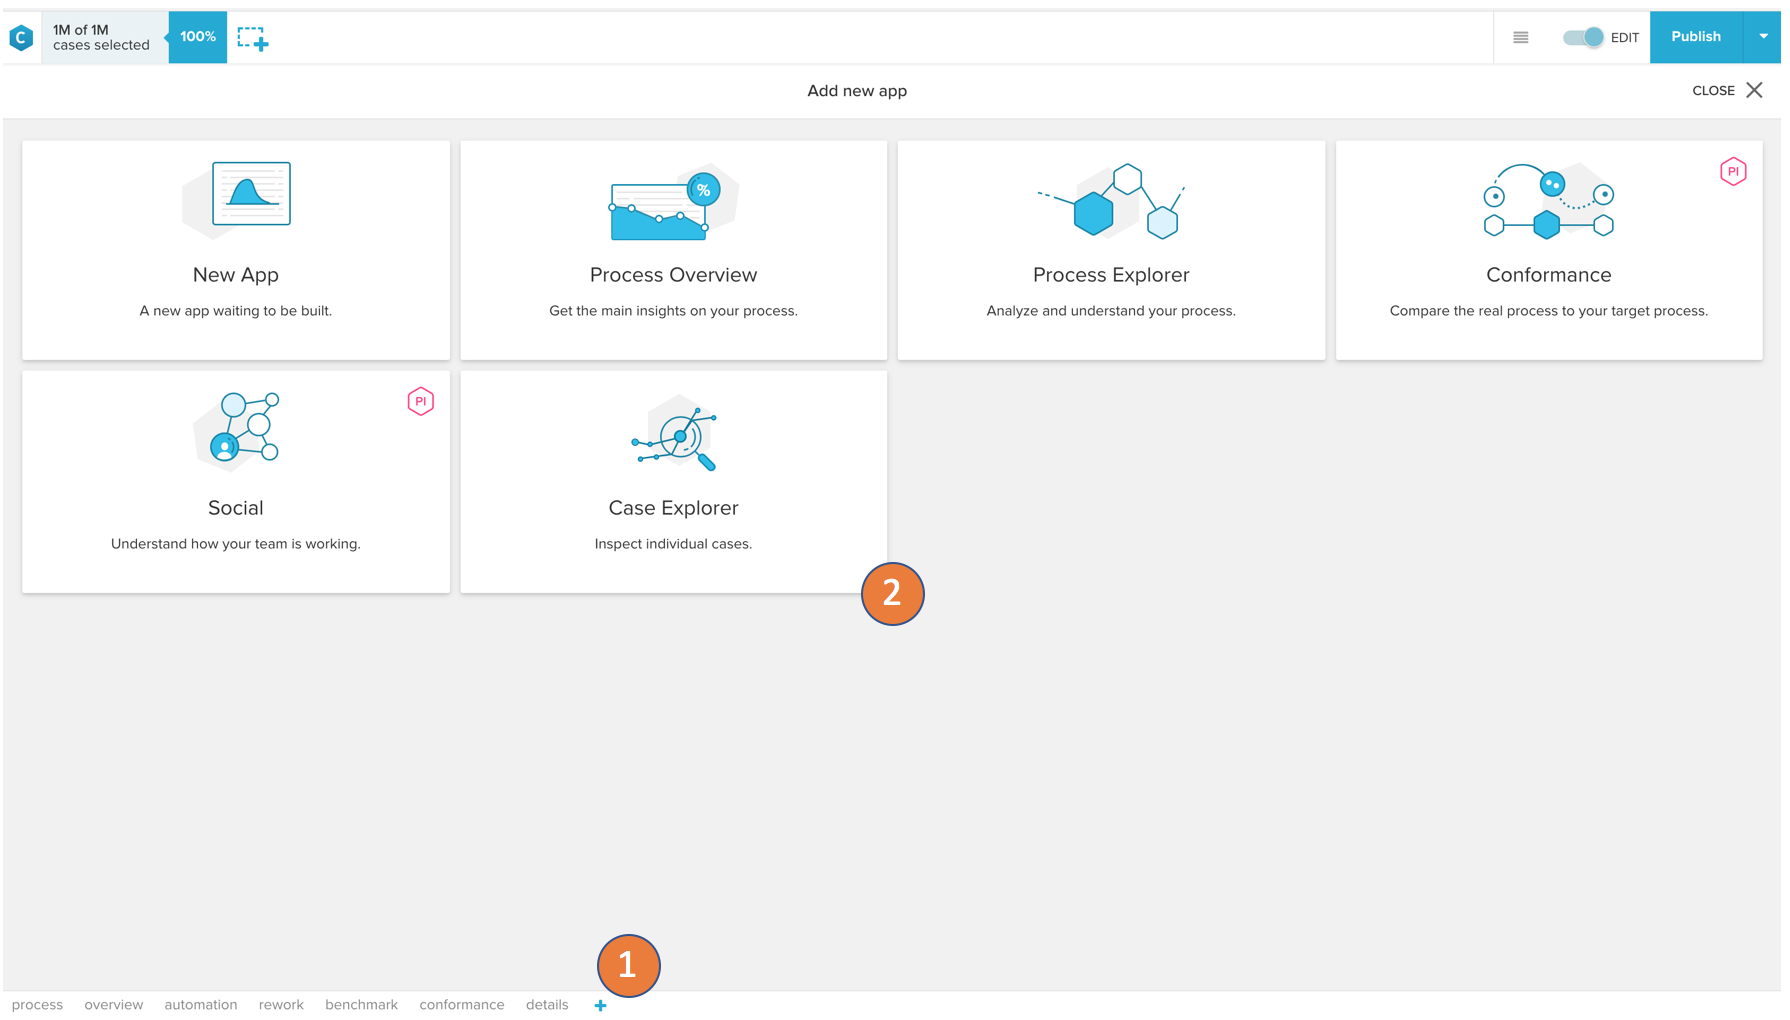The width and height of the screenshot is (1790, 1020).
Task: Click the PI badge on Conformance card
Action: [1732, 172]
